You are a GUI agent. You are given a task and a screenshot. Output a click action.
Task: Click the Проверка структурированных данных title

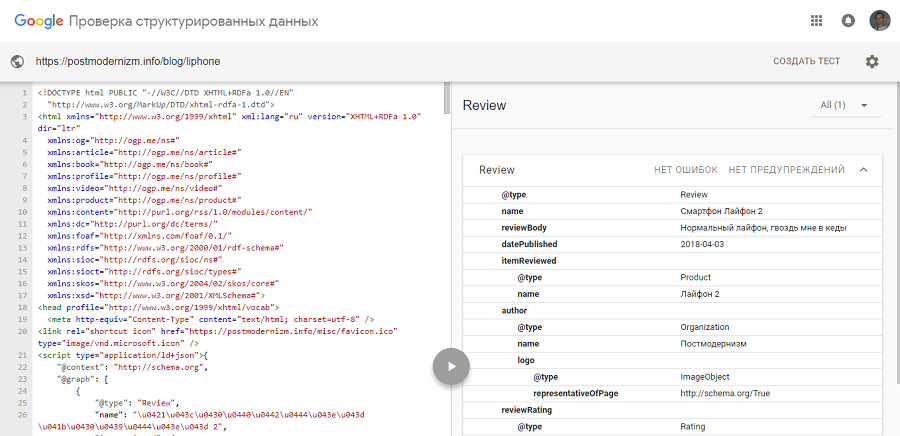click(x=193, y=22)
